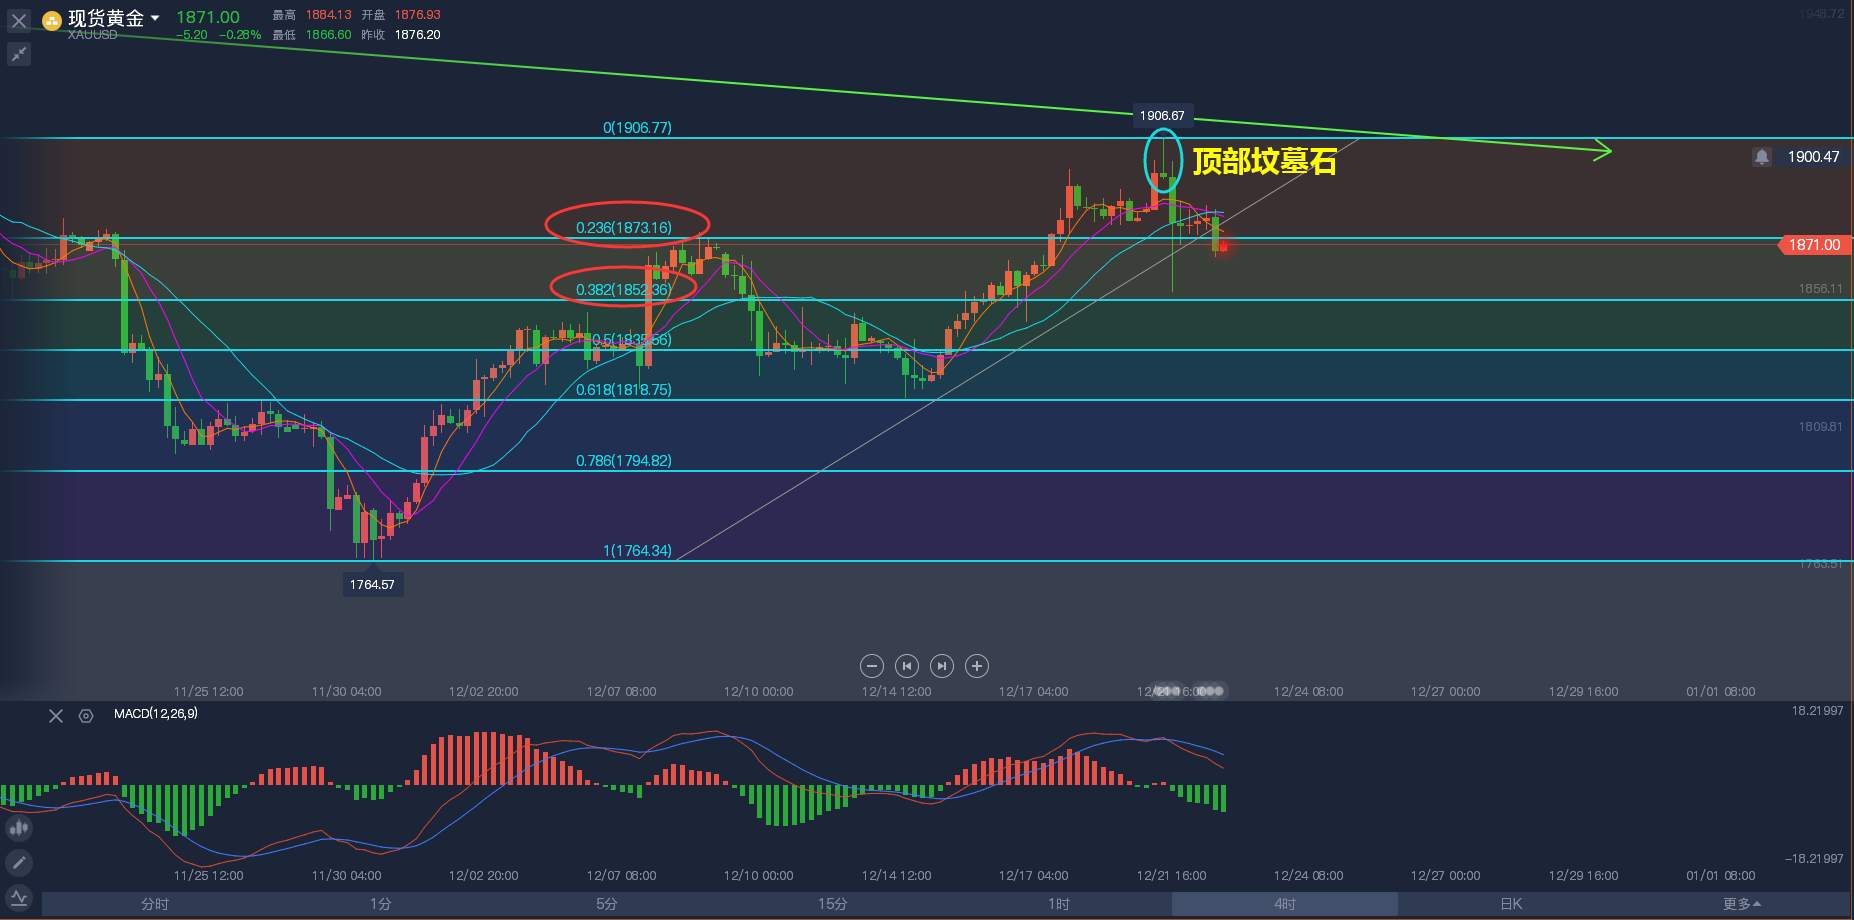
Task: Switch to the 1时 timeframe tab
Action: (1059, 904)
